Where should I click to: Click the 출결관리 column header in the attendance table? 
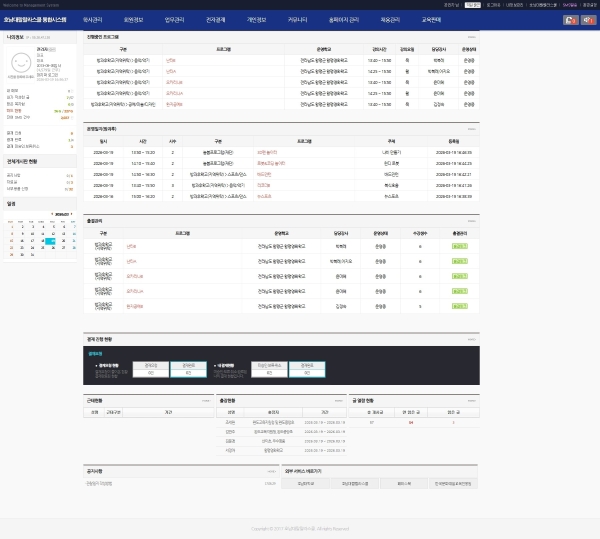(460, 233)
